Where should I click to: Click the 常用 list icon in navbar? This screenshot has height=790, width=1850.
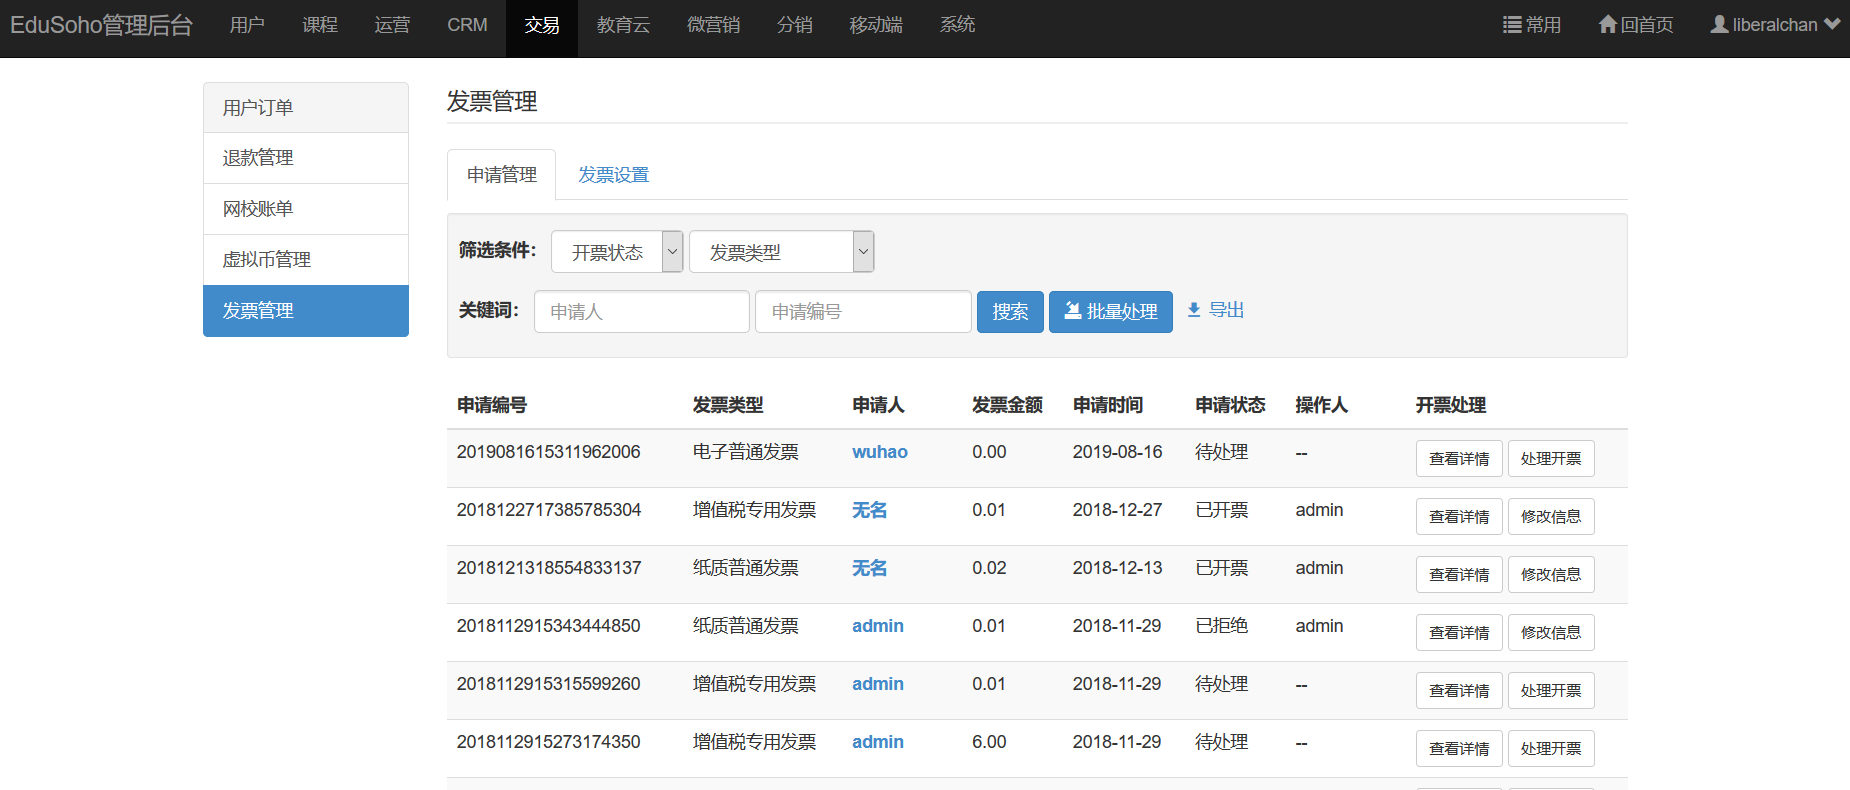coord(1511,25)
